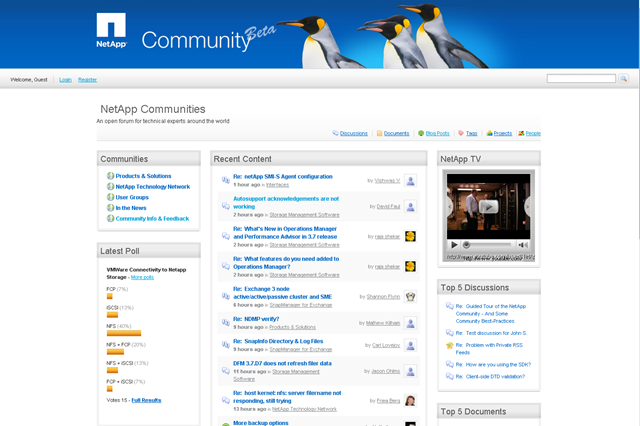Click the Products & Solutions globe icon

pos(110,176)
